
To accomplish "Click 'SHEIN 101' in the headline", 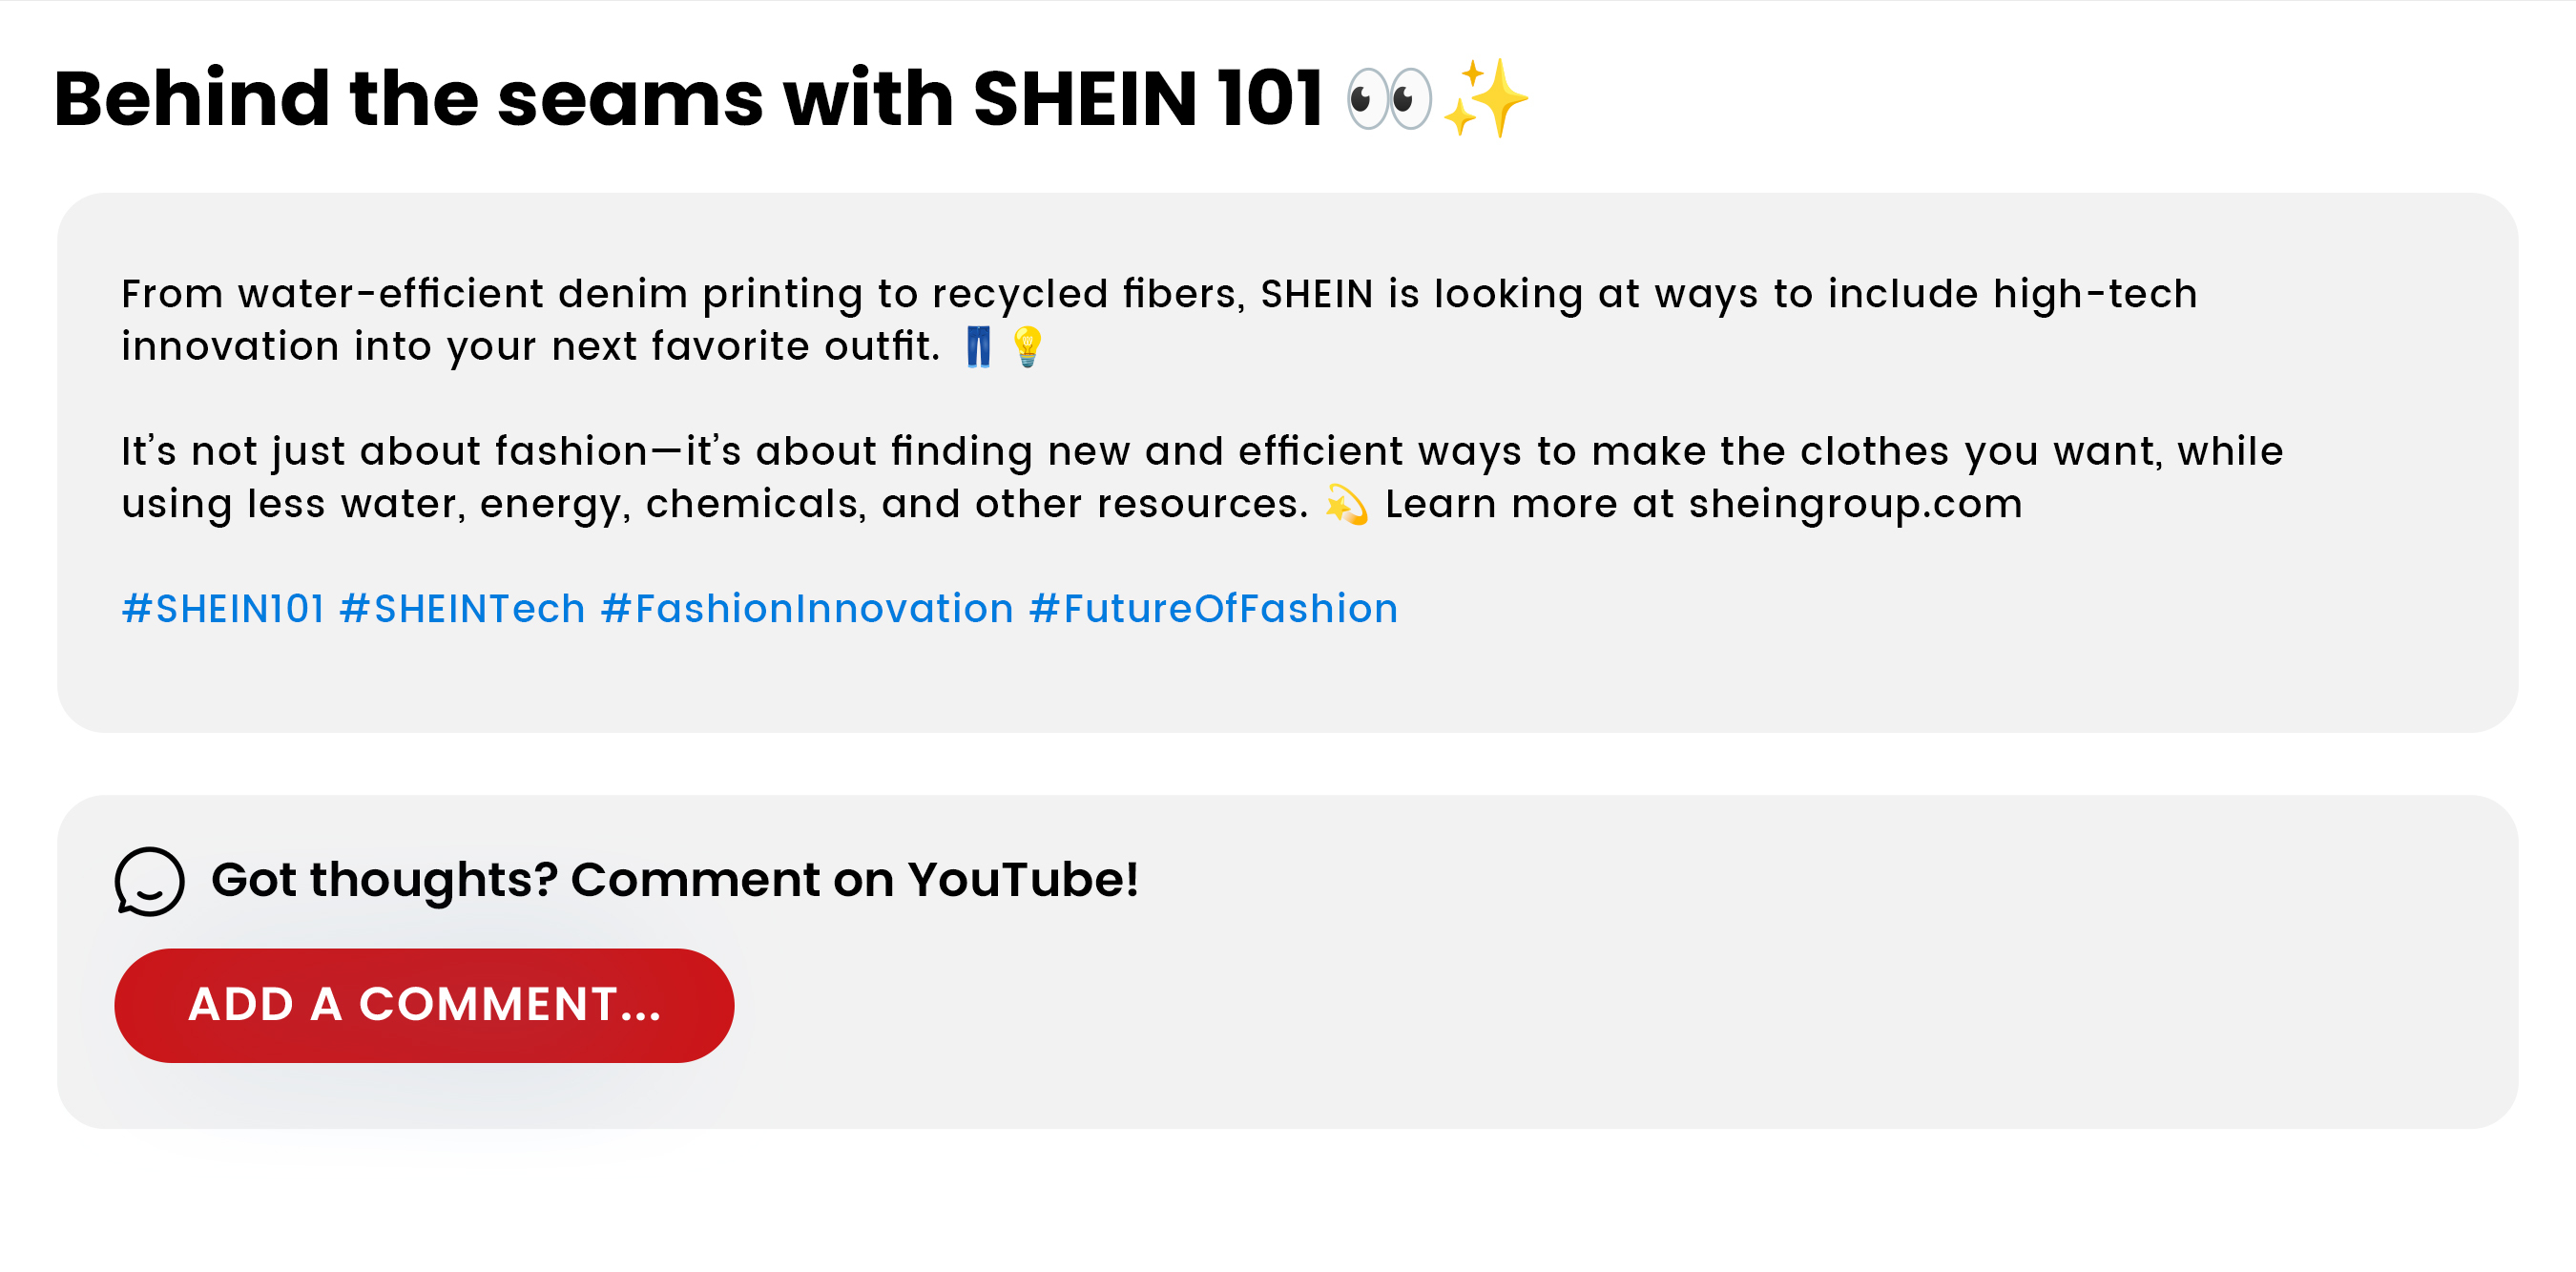I will tap(1147, 99).
